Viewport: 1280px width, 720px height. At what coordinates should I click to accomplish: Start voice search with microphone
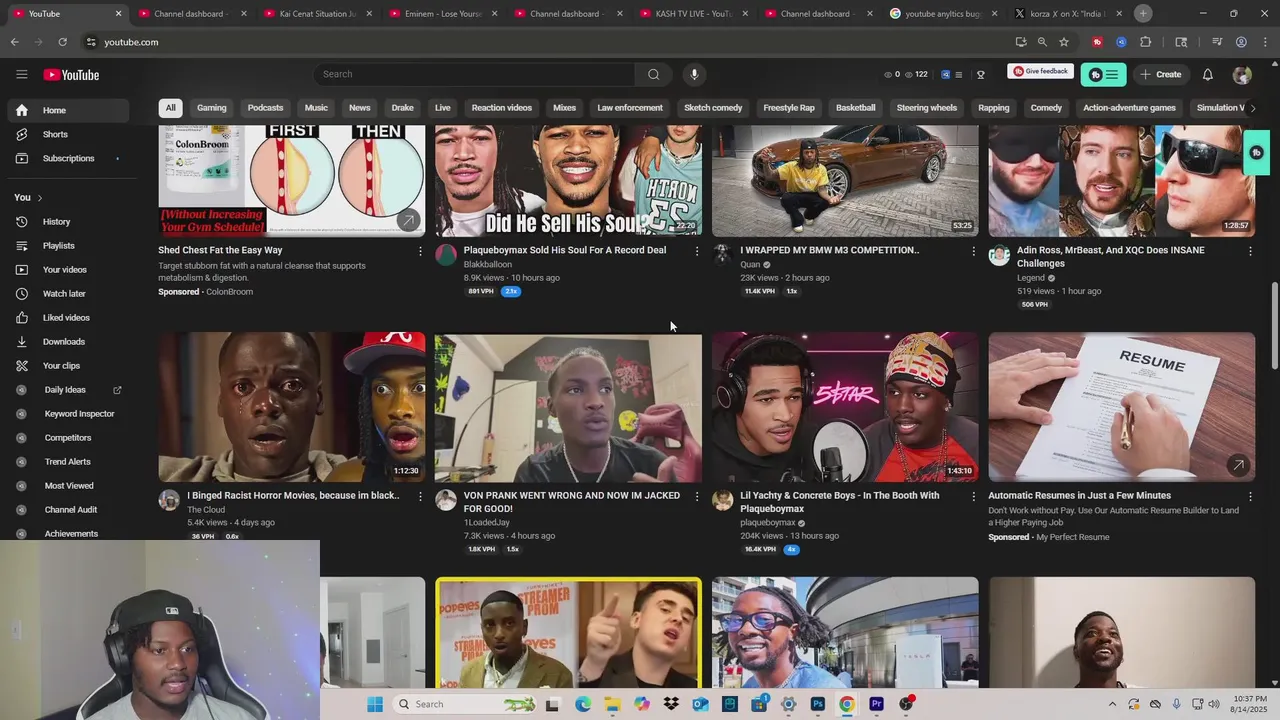(694, 74)
